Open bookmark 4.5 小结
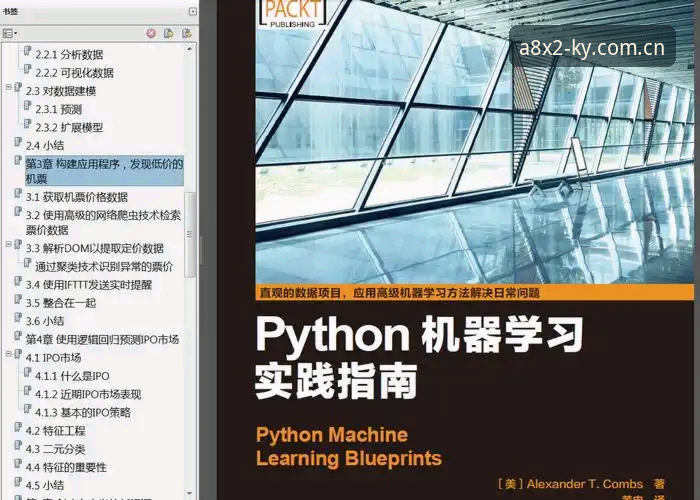This screenshot has width=700, height=500. click(x=45, y=485)
